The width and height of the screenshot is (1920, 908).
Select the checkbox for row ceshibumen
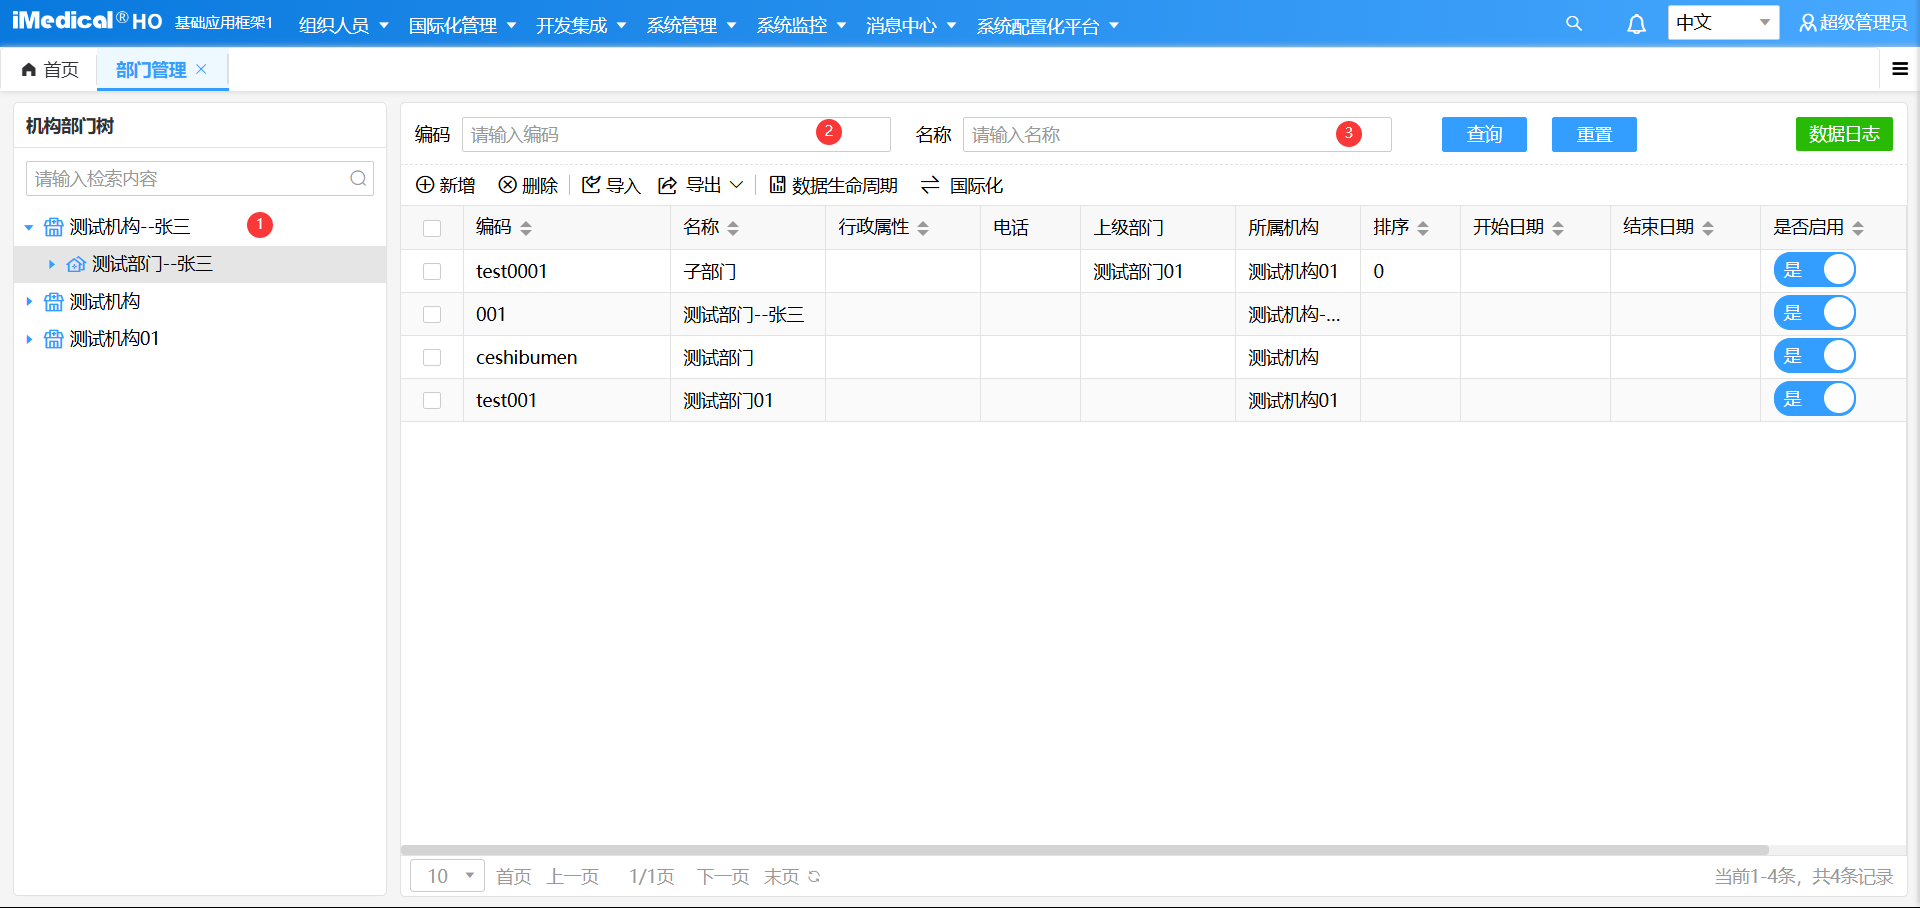[x=432, y=357]
